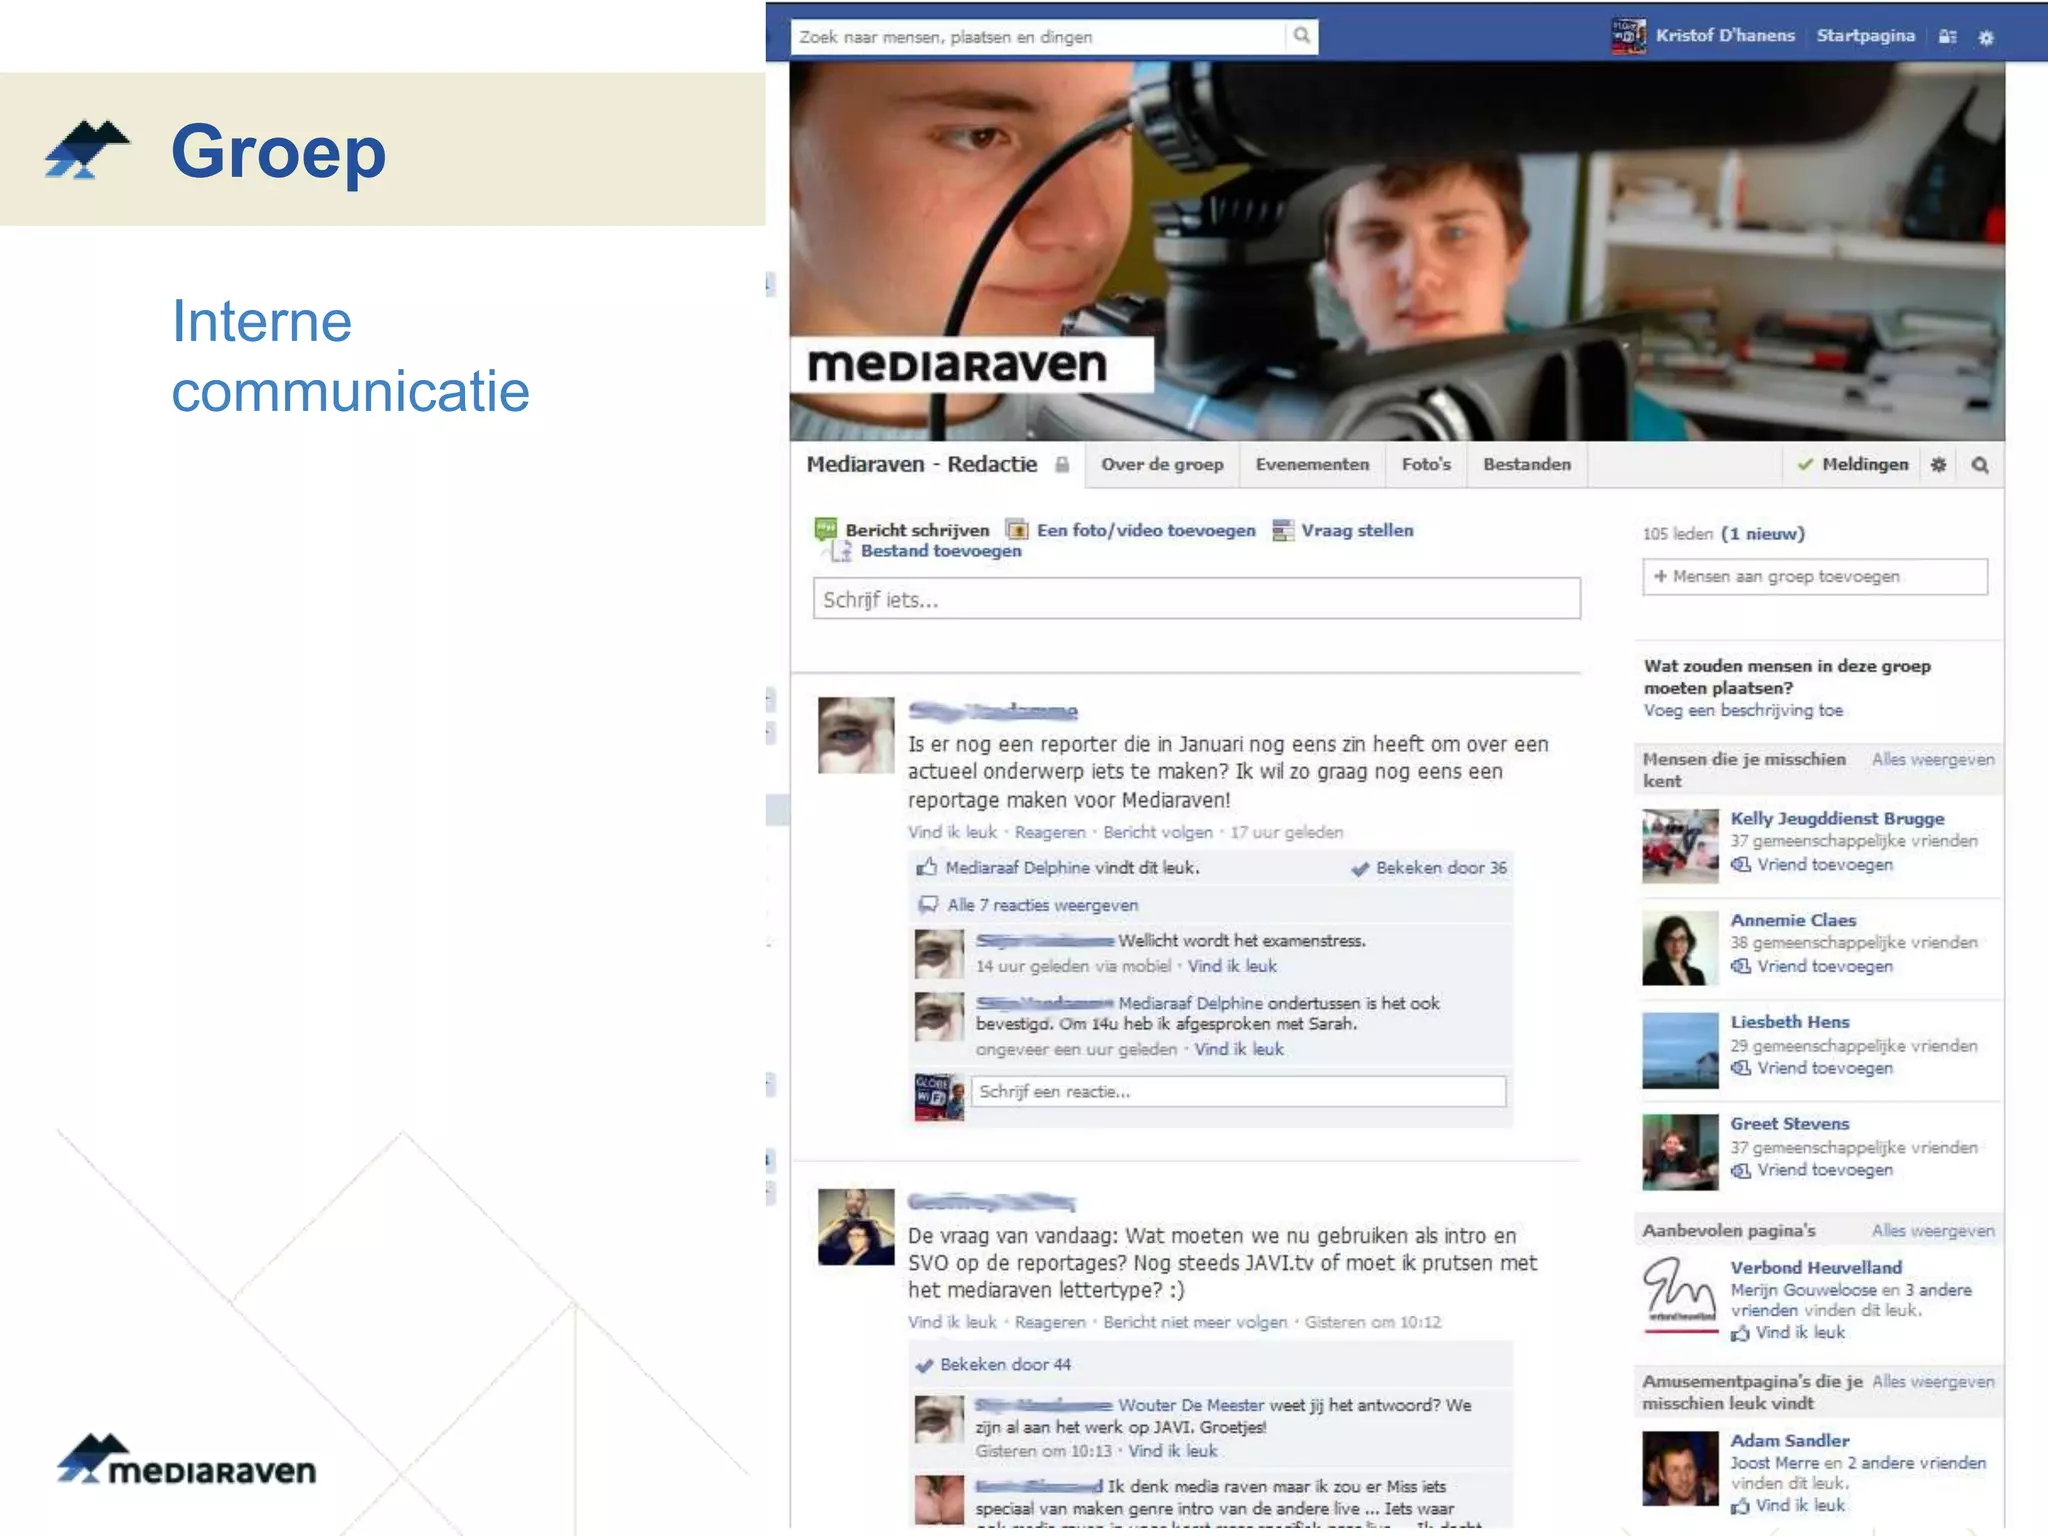Open friend requests icon in top bar
2048x1536 pixels.
pyautogui.click(x=1947, y=37)
